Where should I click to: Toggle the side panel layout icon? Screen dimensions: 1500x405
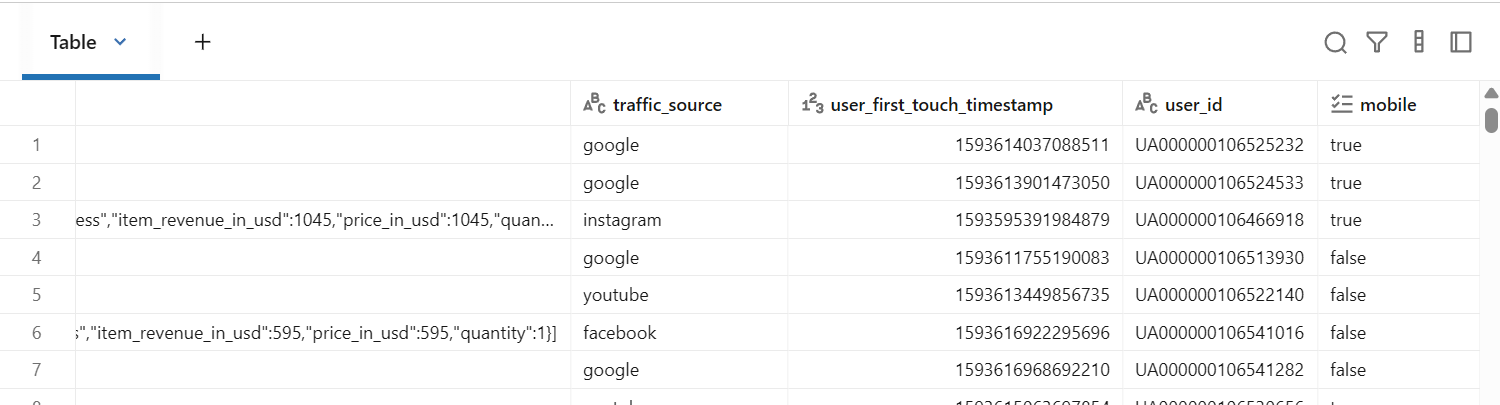tap(1461, 42)
